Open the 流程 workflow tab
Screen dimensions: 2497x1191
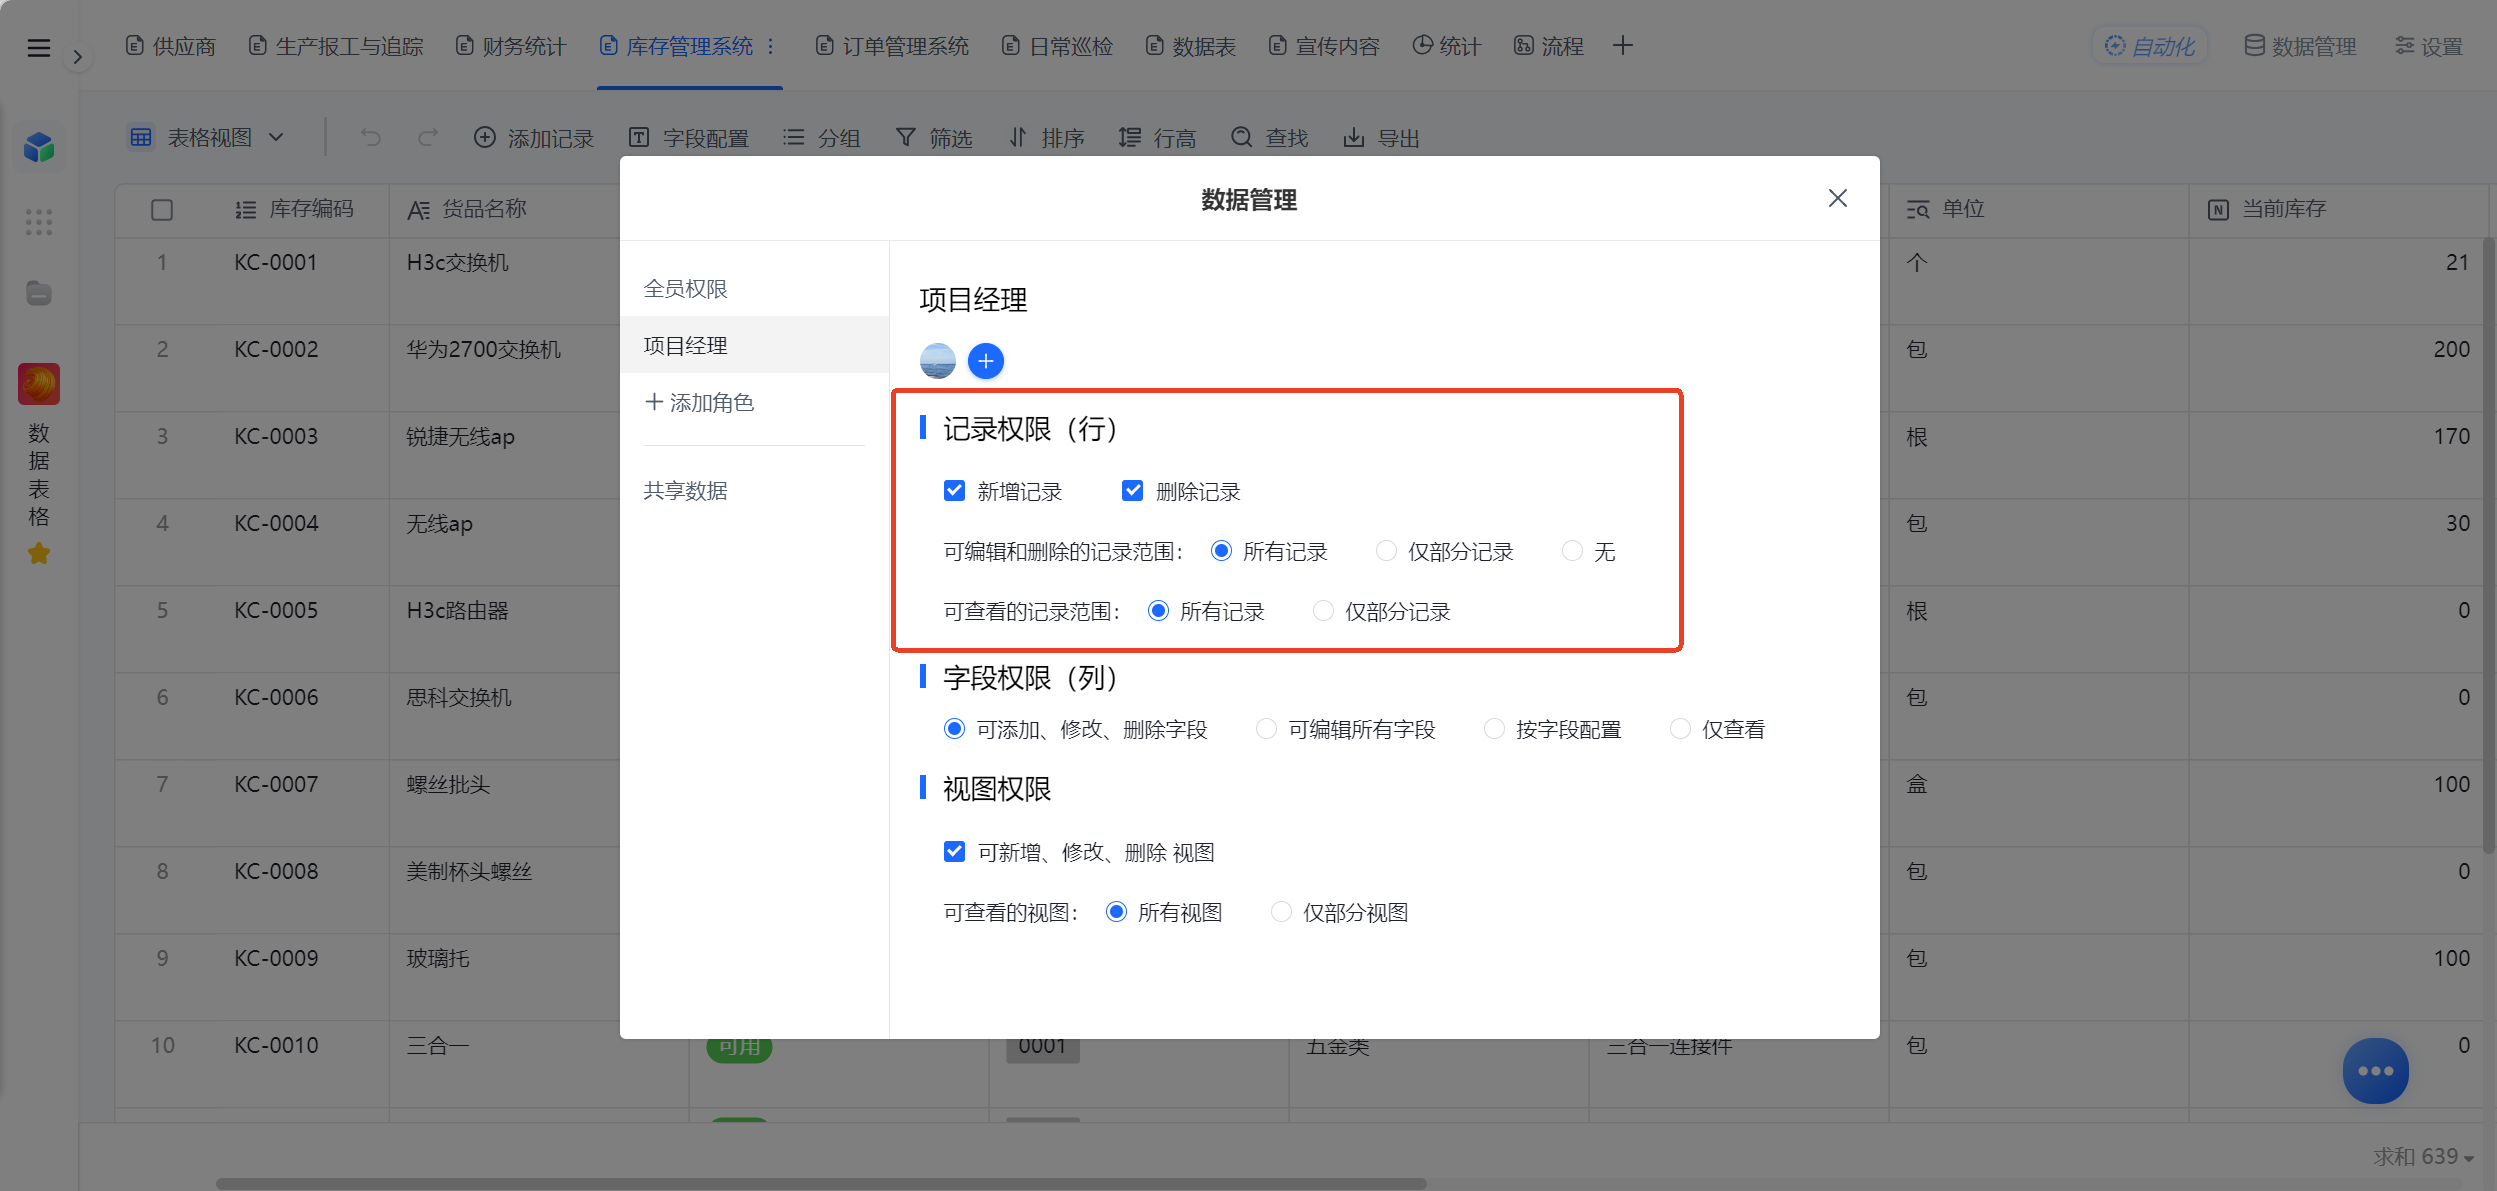coord(1548,46)
